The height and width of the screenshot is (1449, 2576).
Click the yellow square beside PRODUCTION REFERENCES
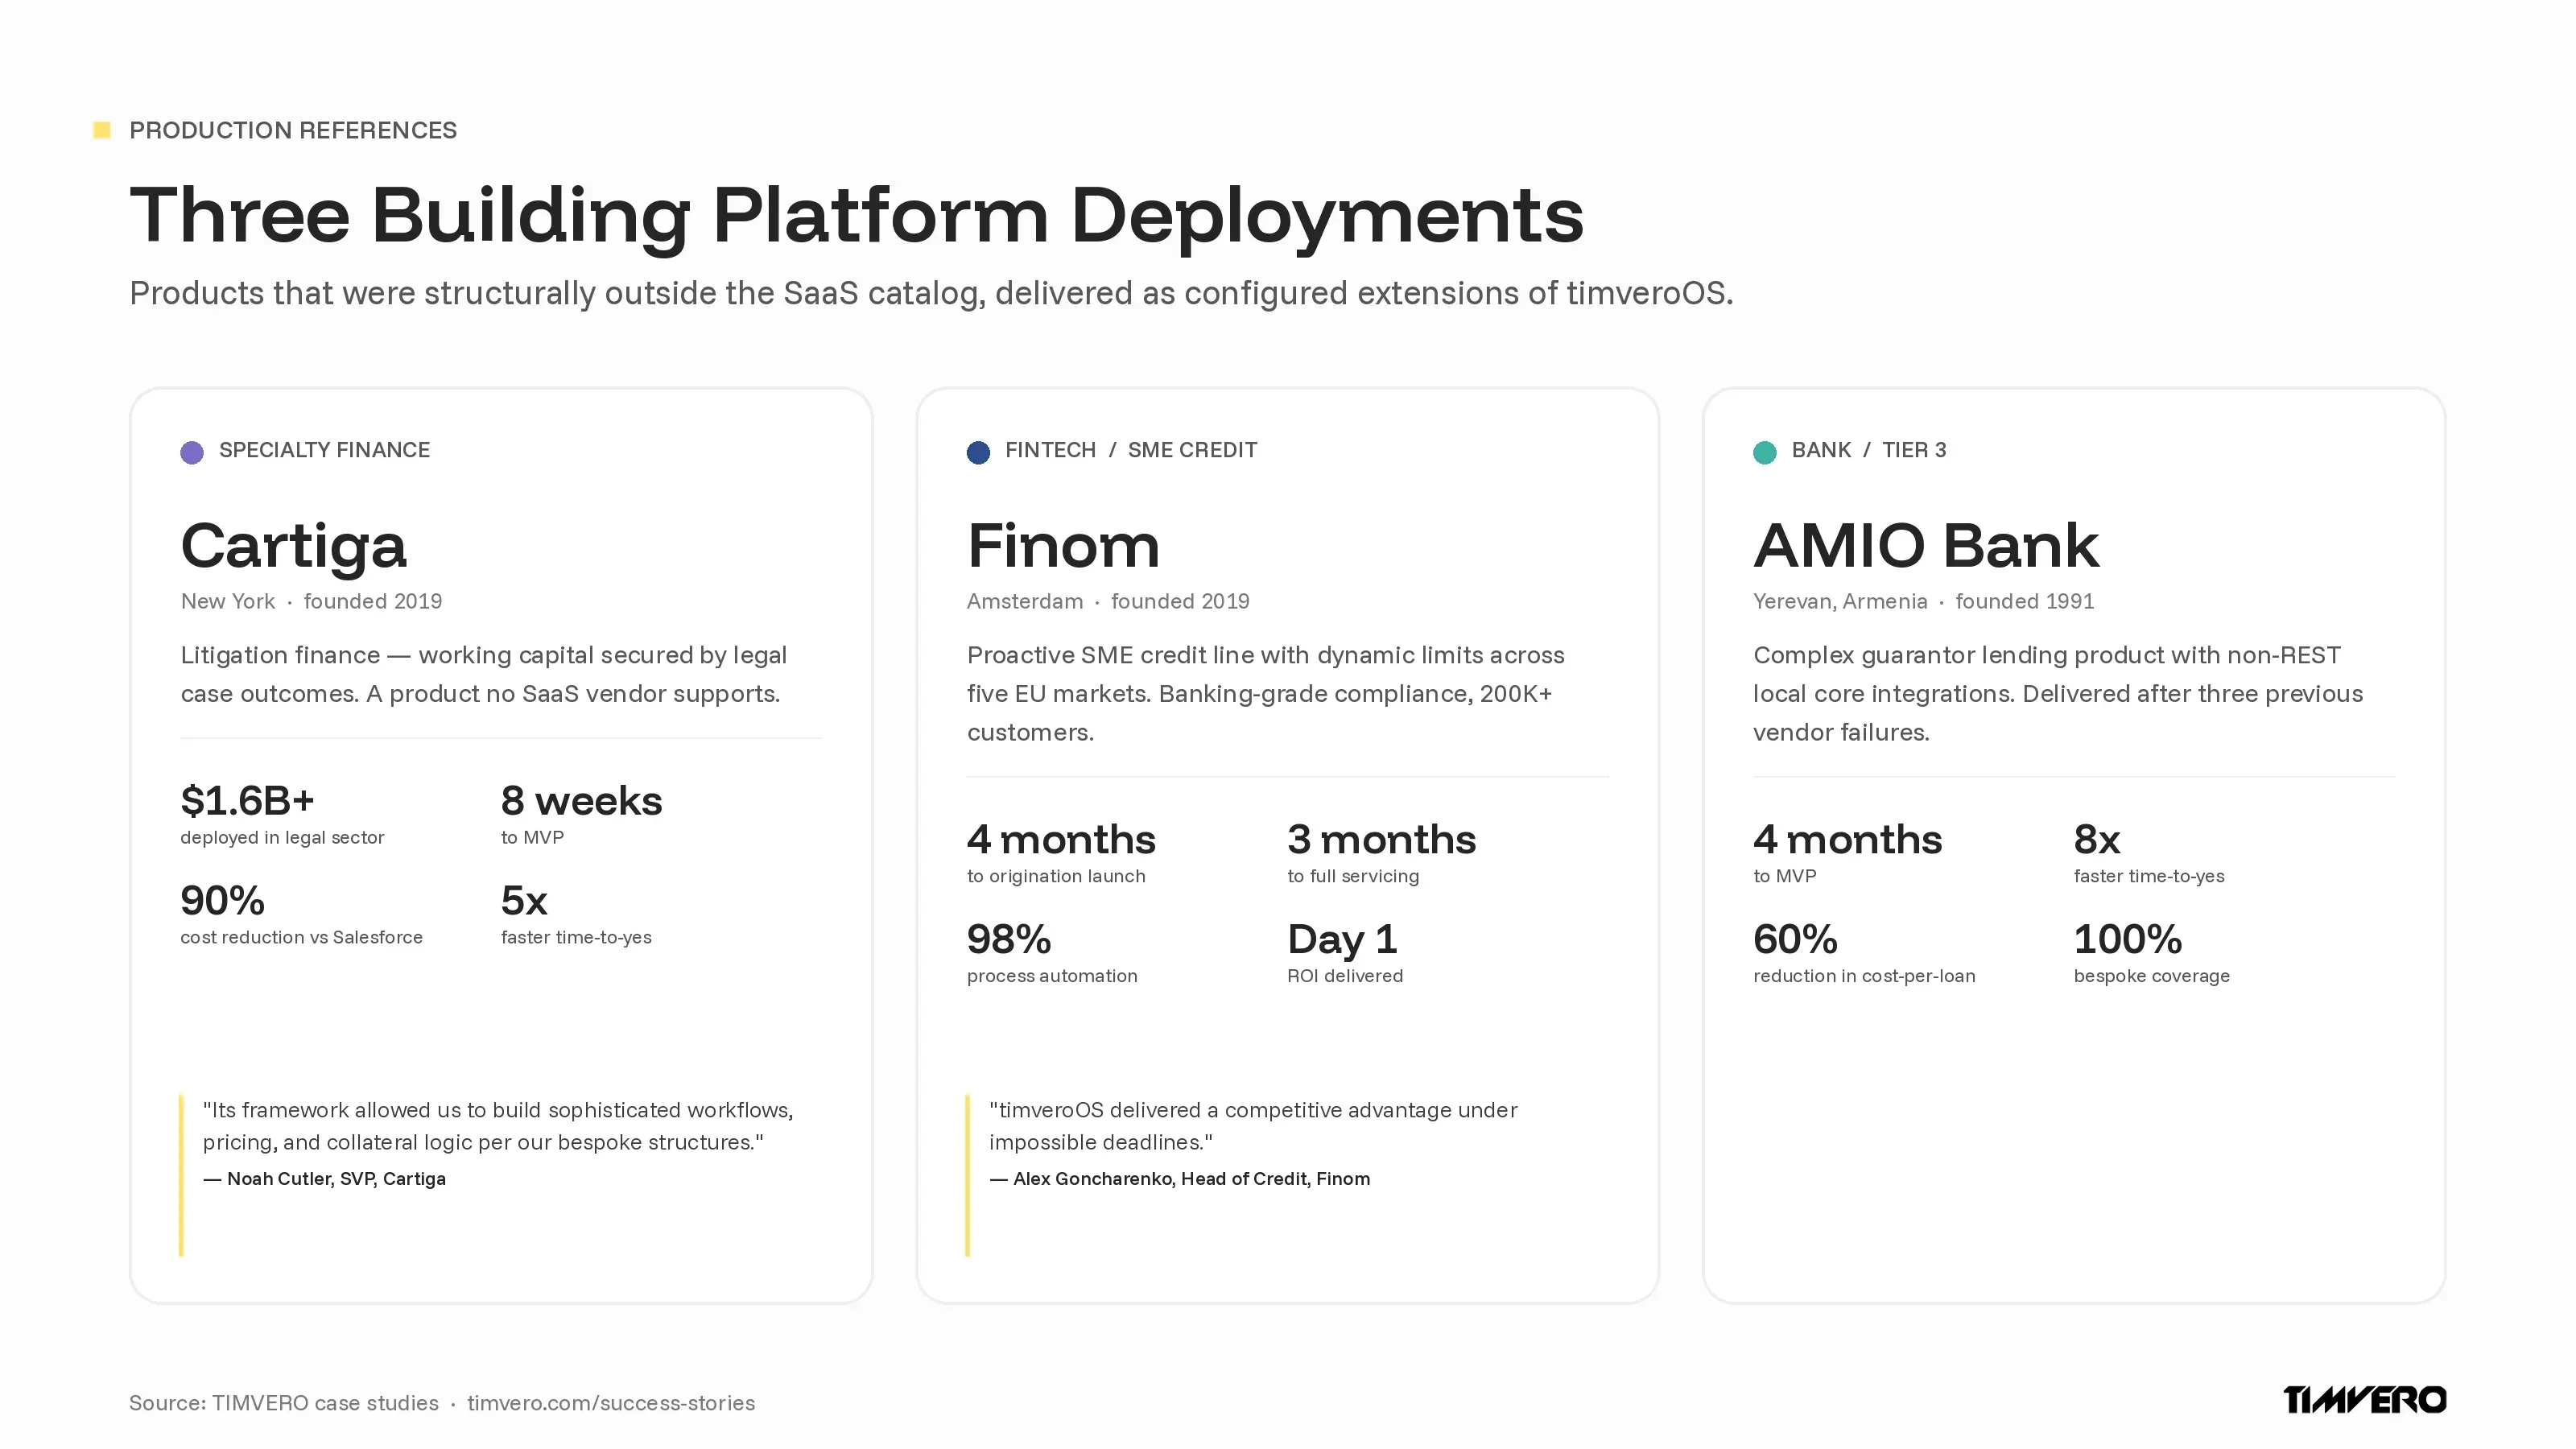[101, 130]
